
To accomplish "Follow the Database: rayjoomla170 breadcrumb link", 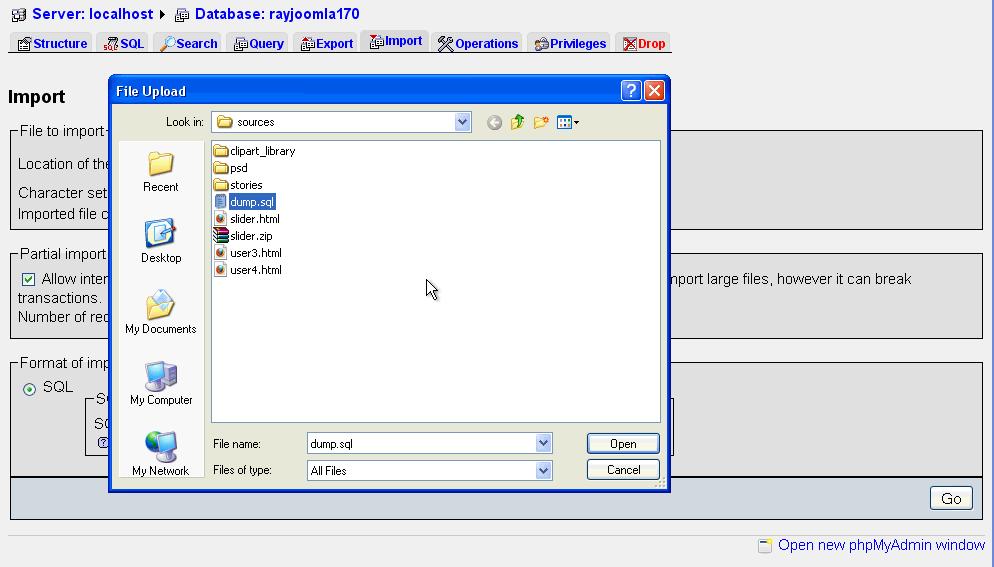I will (x=277, y=14).
